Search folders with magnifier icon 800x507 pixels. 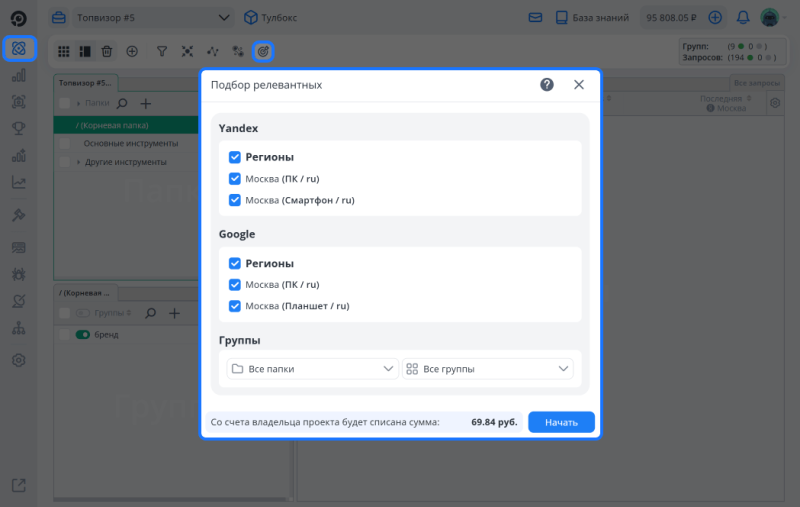[x=122, y=104]
